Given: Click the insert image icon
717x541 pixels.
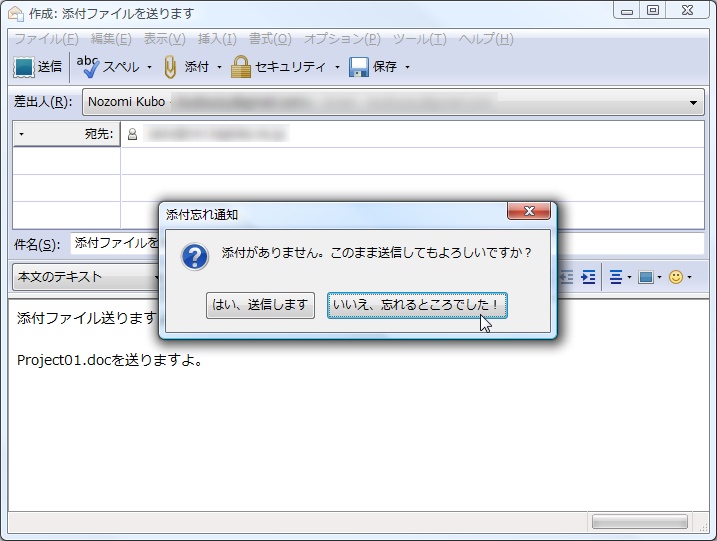Looking at the screenshot, I should [646, 277].
